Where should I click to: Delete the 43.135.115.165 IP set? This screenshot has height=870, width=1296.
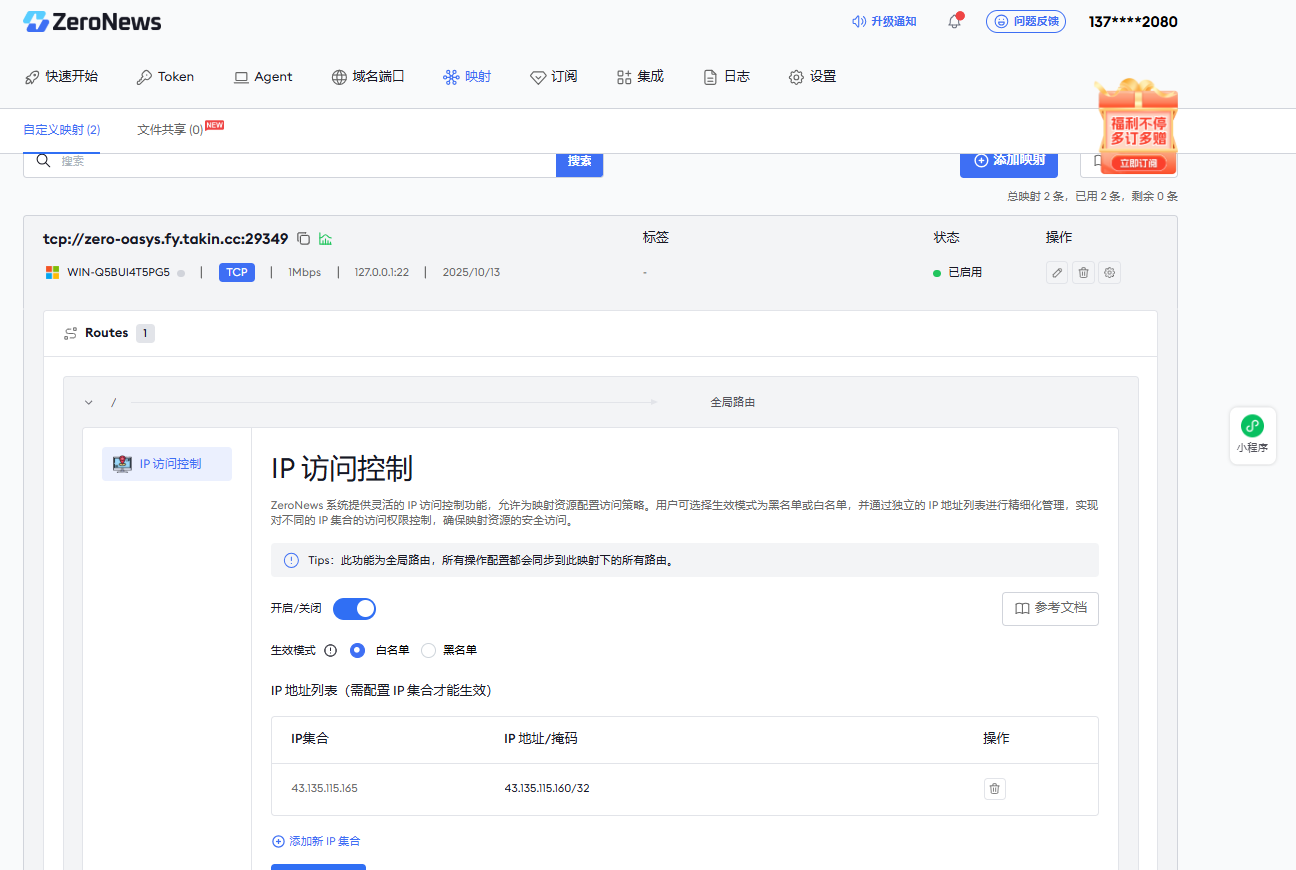[994, 789]
